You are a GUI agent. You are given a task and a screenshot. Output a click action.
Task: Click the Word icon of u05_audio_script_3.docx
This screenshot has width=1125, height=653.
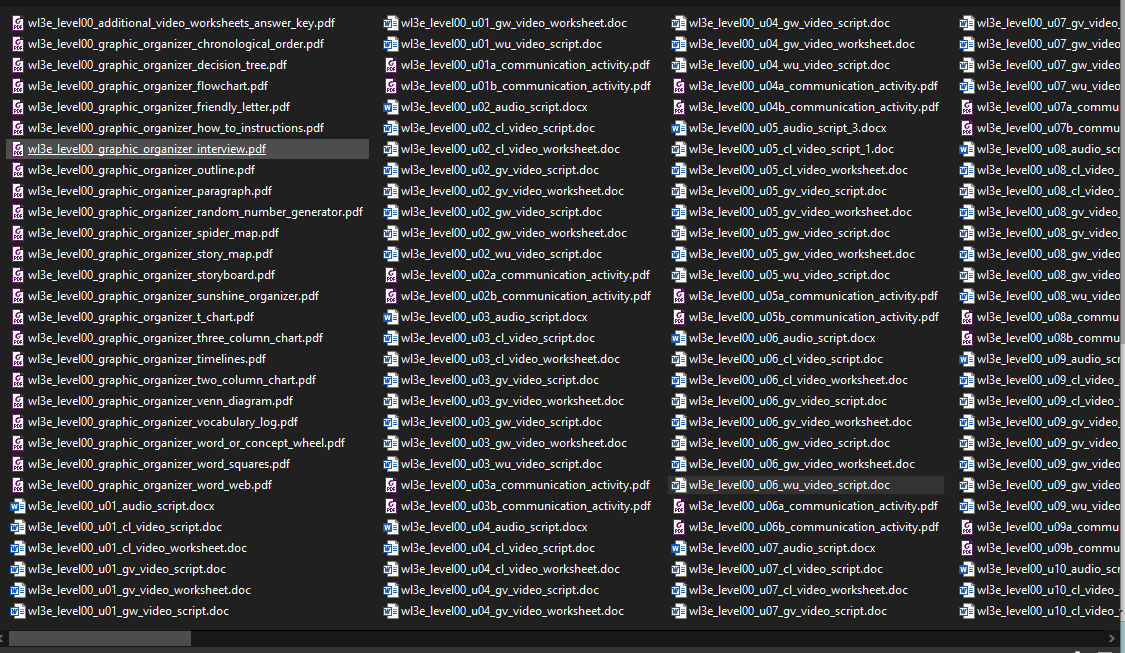pyautogui.click(x=679, y=128)
